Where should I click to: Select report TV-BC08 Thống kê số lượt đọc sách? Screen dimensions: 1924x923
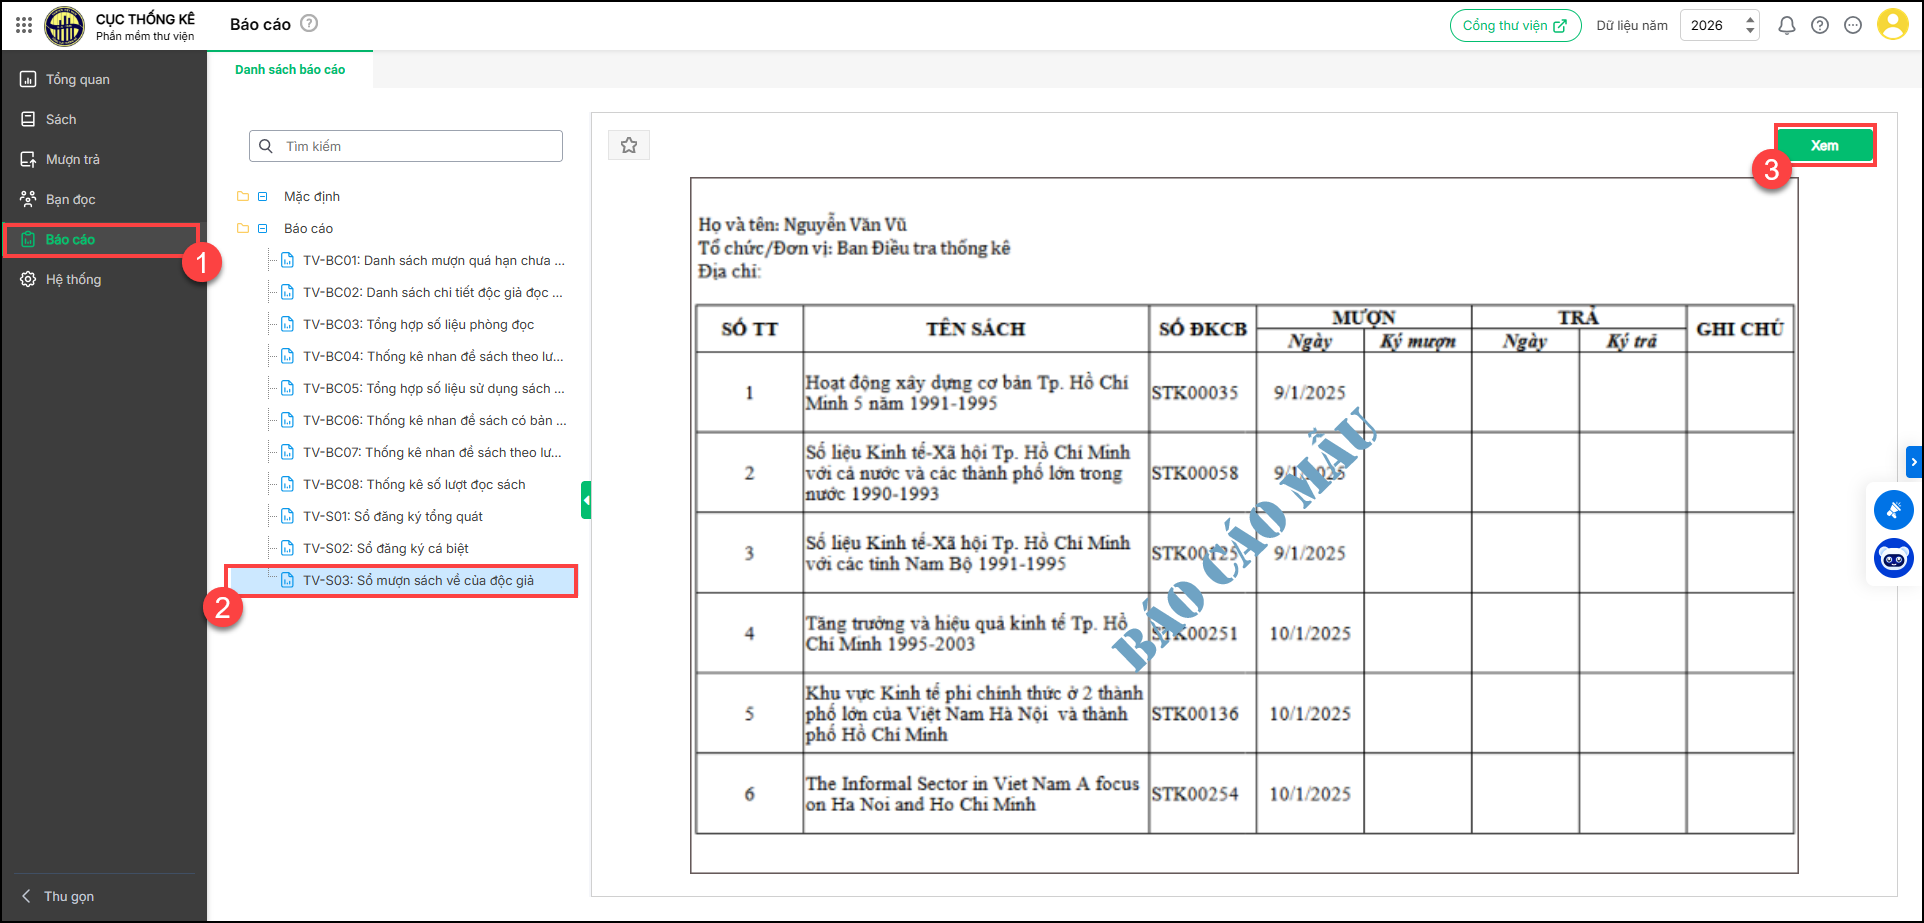pos(414,485)
